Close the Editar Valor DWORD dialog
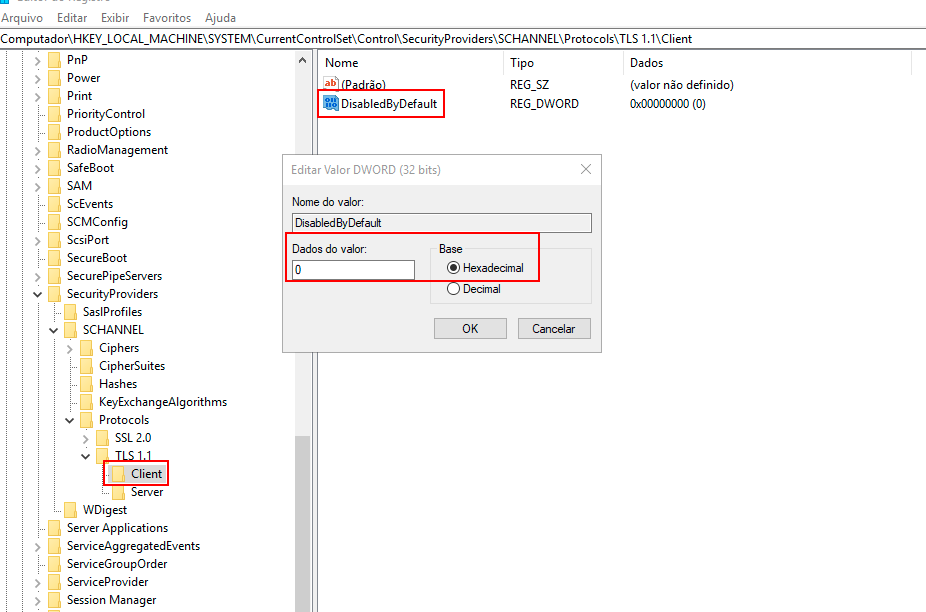 [586, 170]
